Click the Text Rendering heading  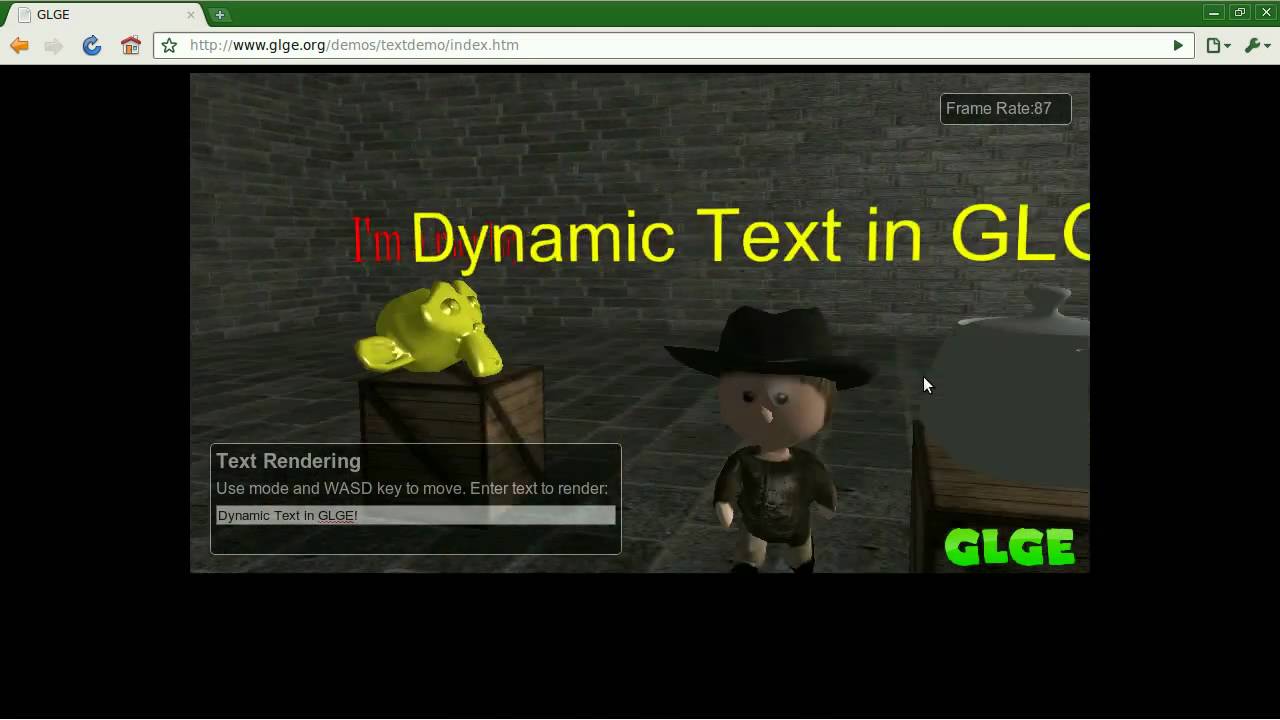[x=288, y=461]
